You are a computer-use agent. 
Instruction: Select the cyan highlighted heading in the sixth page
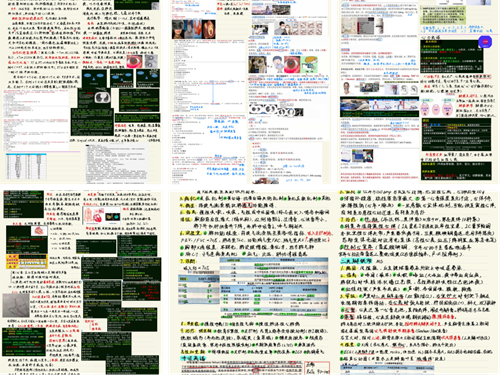pos(356,261)
